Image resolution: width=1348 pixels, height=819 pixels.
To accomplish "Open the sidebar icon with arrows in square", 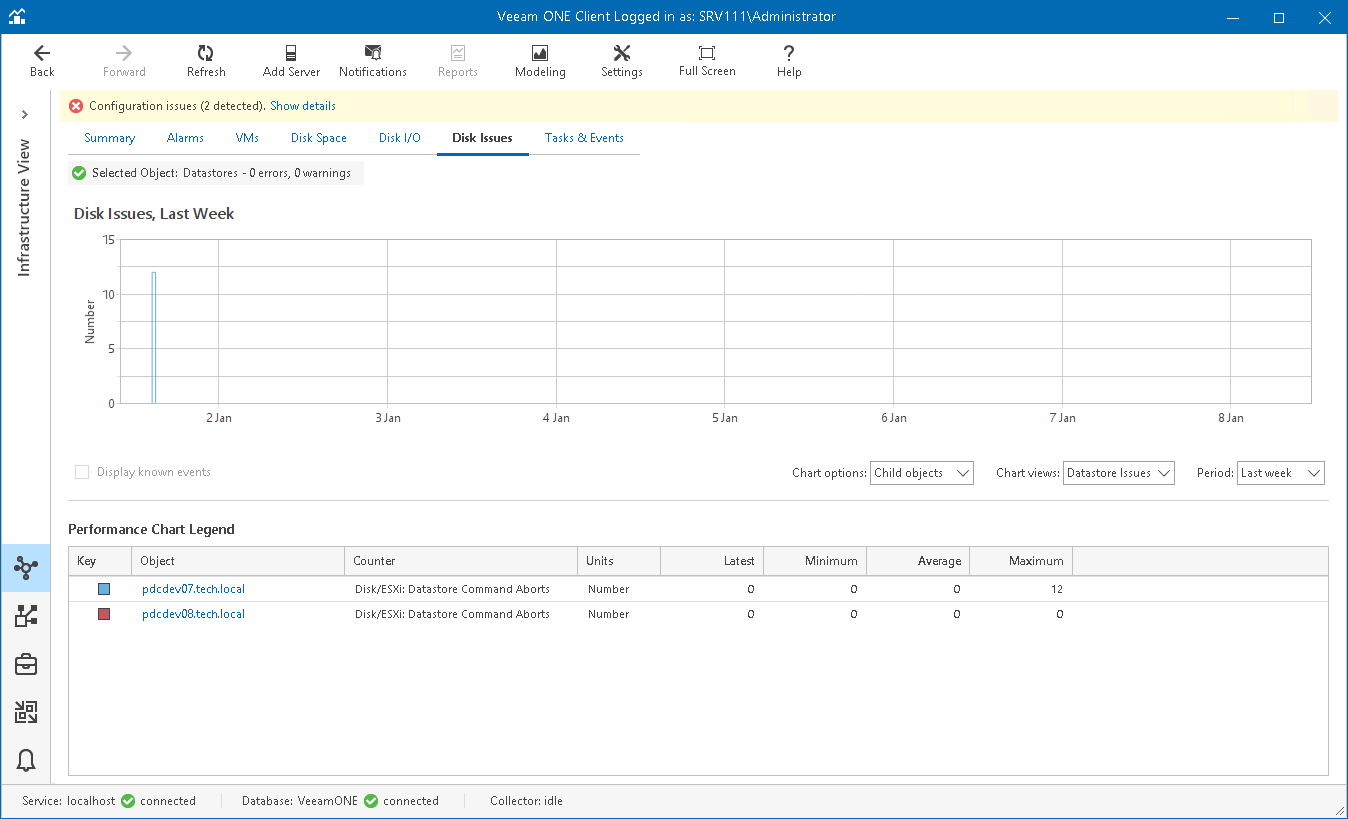I will point(26,712).
